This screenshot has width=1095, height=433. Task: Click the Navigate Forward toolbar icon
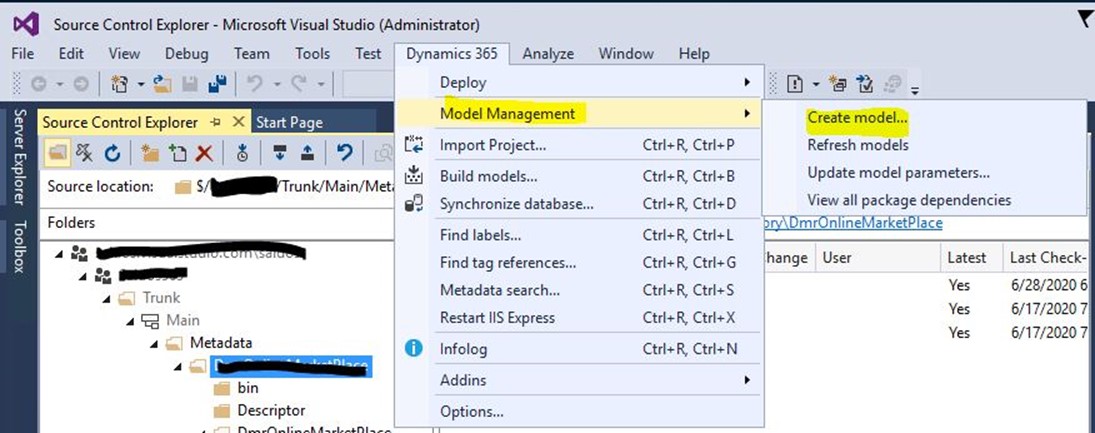[x=81, y=85]
